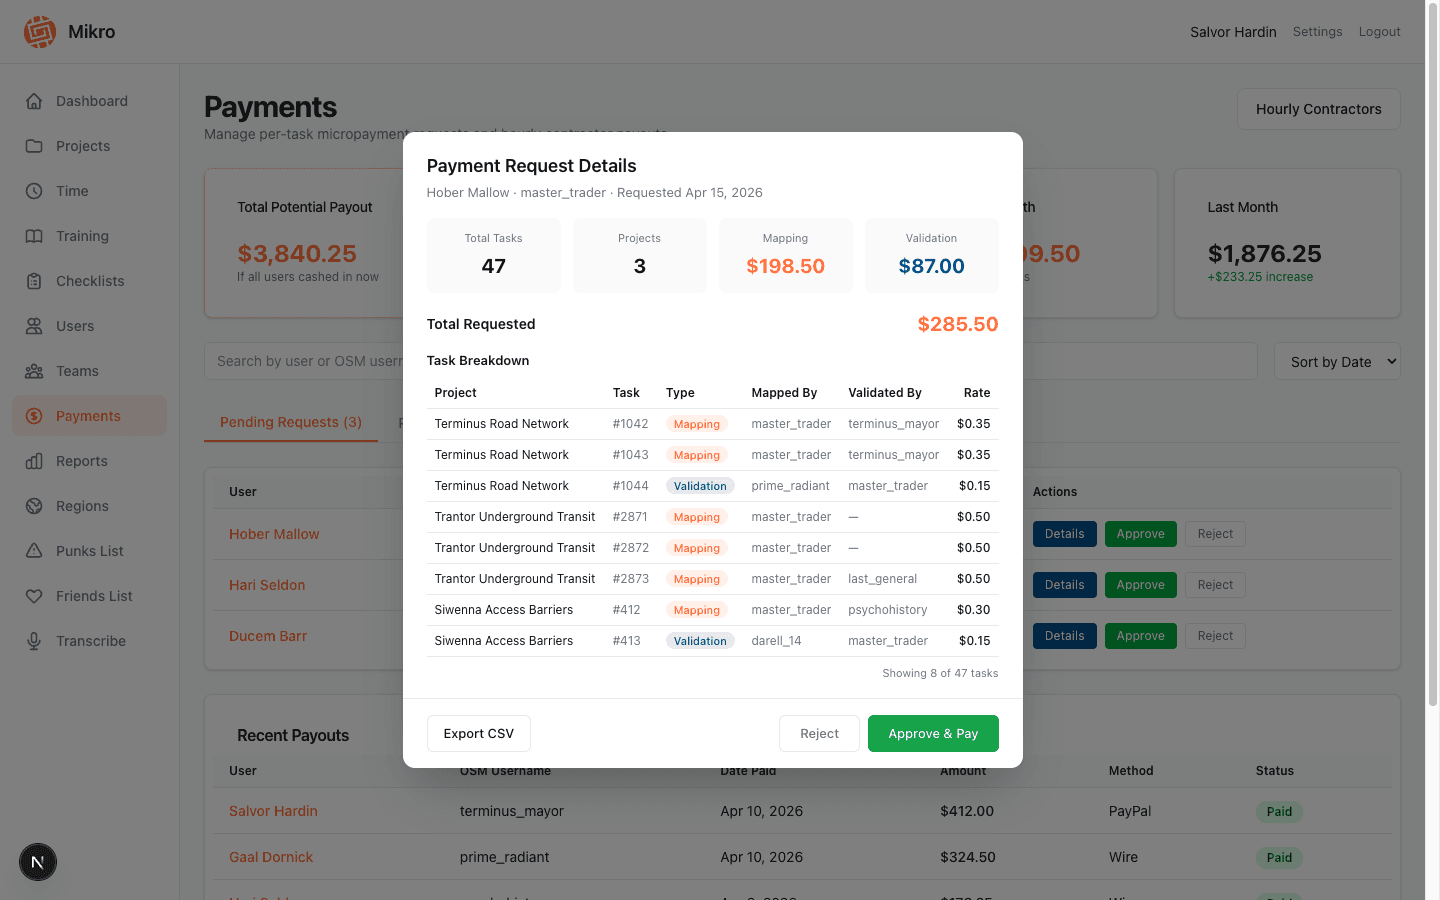Click the search by user input field
The width and height of the screenshot is (1440, 900).
tap(300, 361)
